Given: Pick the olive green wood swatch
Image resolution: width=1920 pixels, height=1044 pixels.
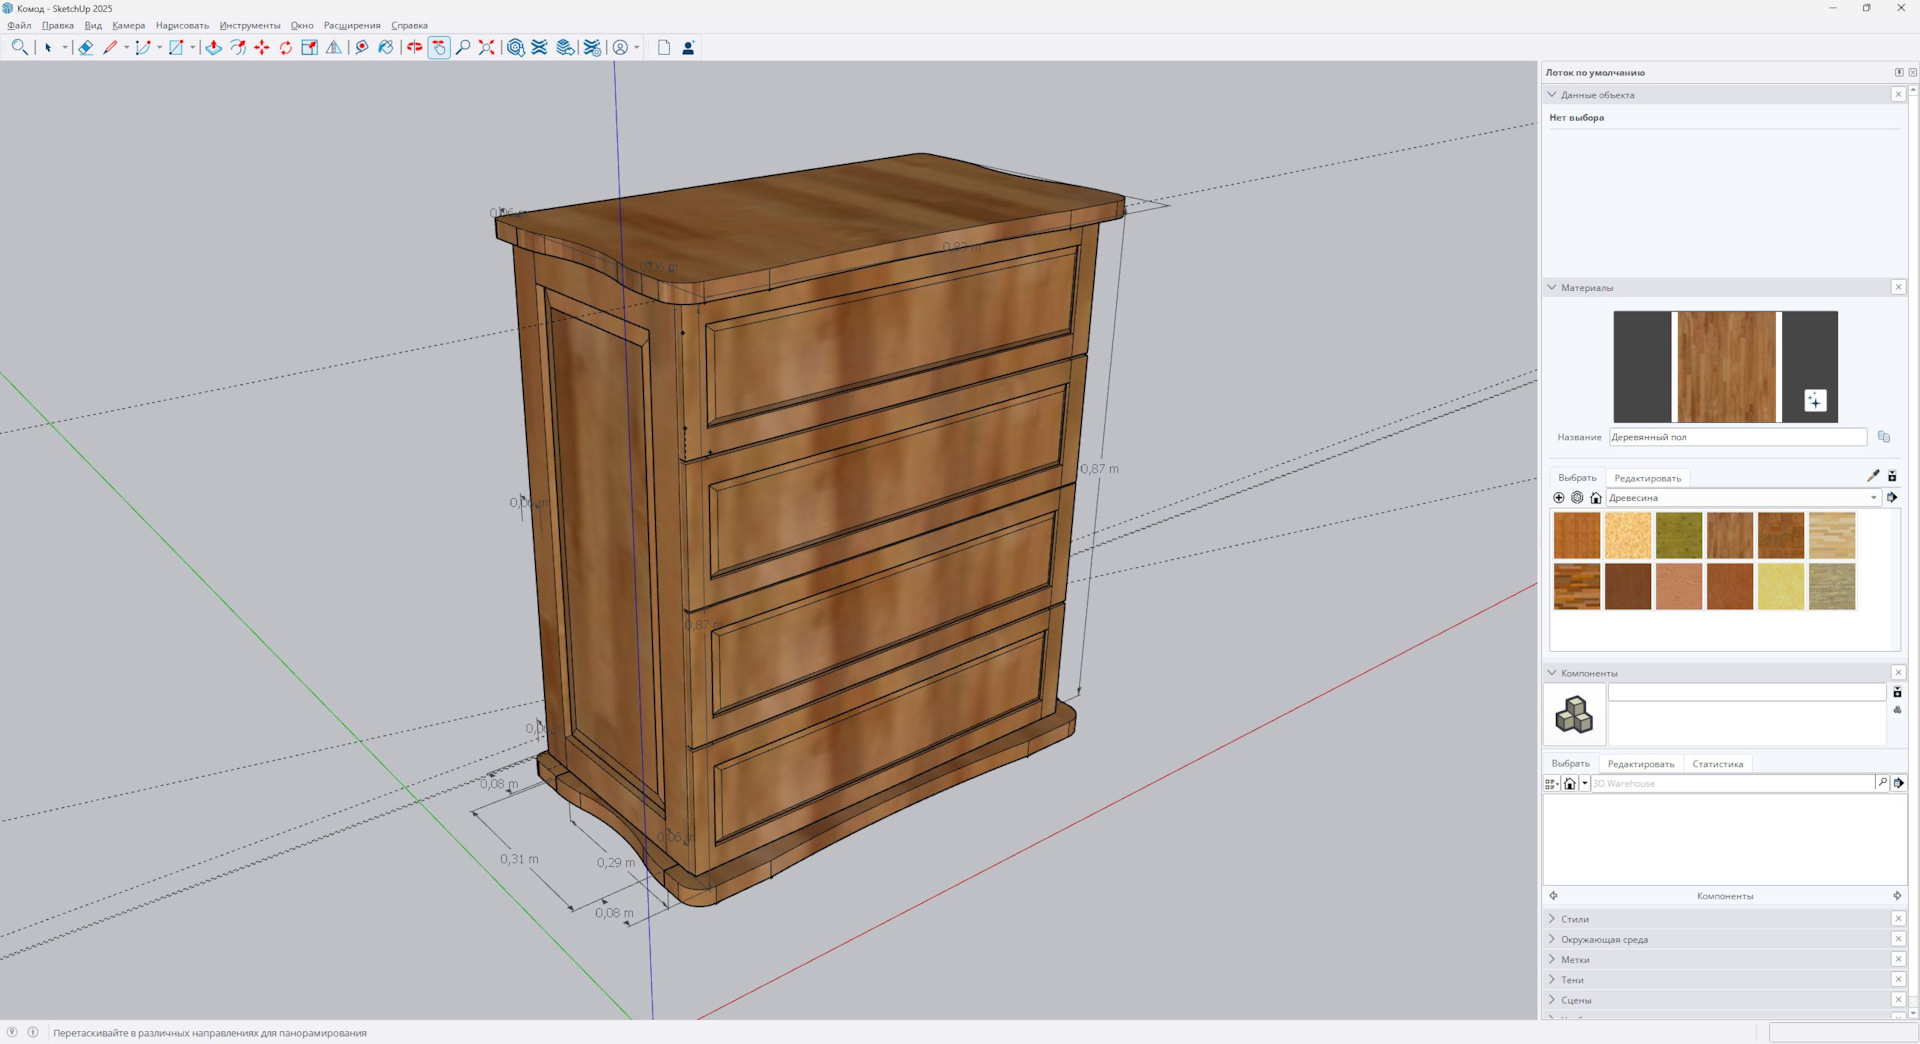Looking at the screenshot, I should click(x=1678, y=535).
